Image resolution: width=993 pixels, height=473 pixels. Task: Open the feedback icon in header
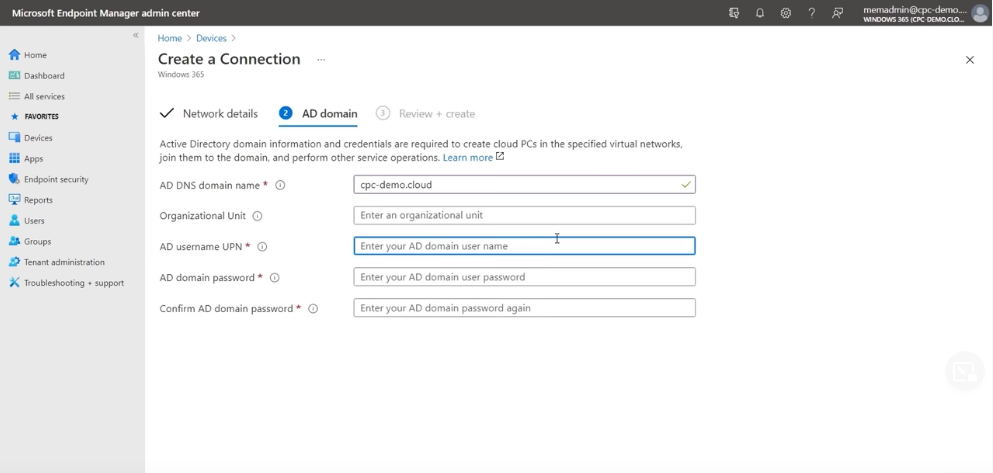click(x=837, y=13)
